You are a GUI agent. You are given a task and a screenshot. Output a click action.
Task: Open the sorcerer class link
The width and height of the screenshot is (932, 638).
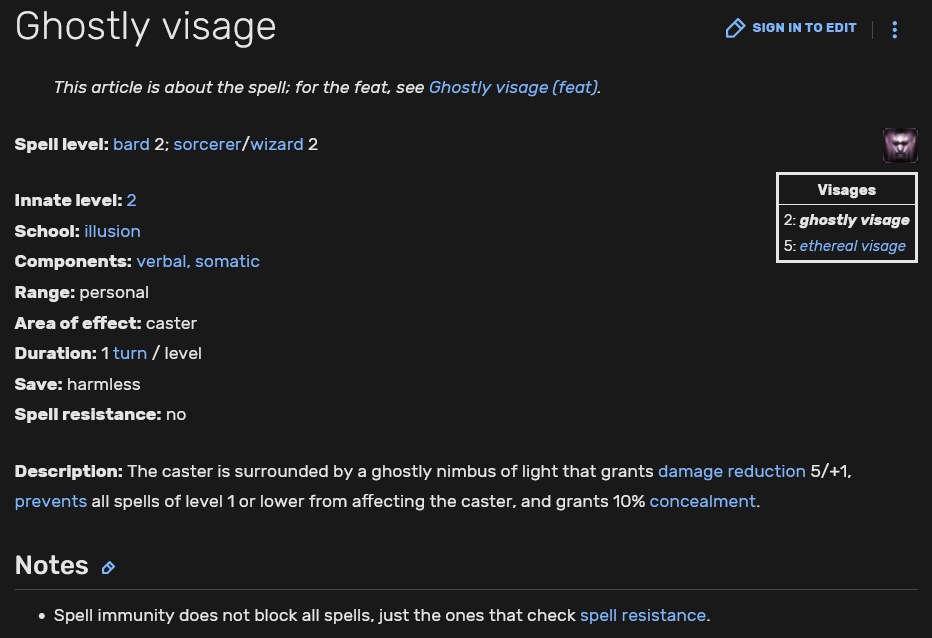pos(207,144)
